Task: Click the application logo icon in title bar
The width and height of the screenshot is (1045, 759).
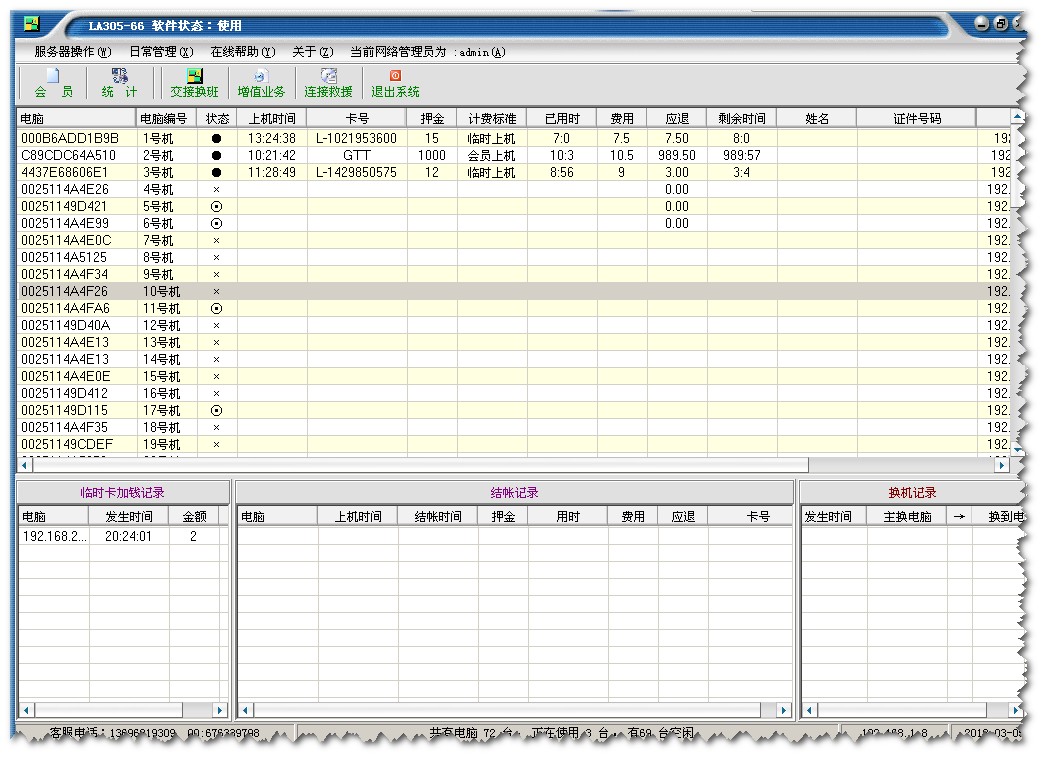Action: tap(32, 25)
